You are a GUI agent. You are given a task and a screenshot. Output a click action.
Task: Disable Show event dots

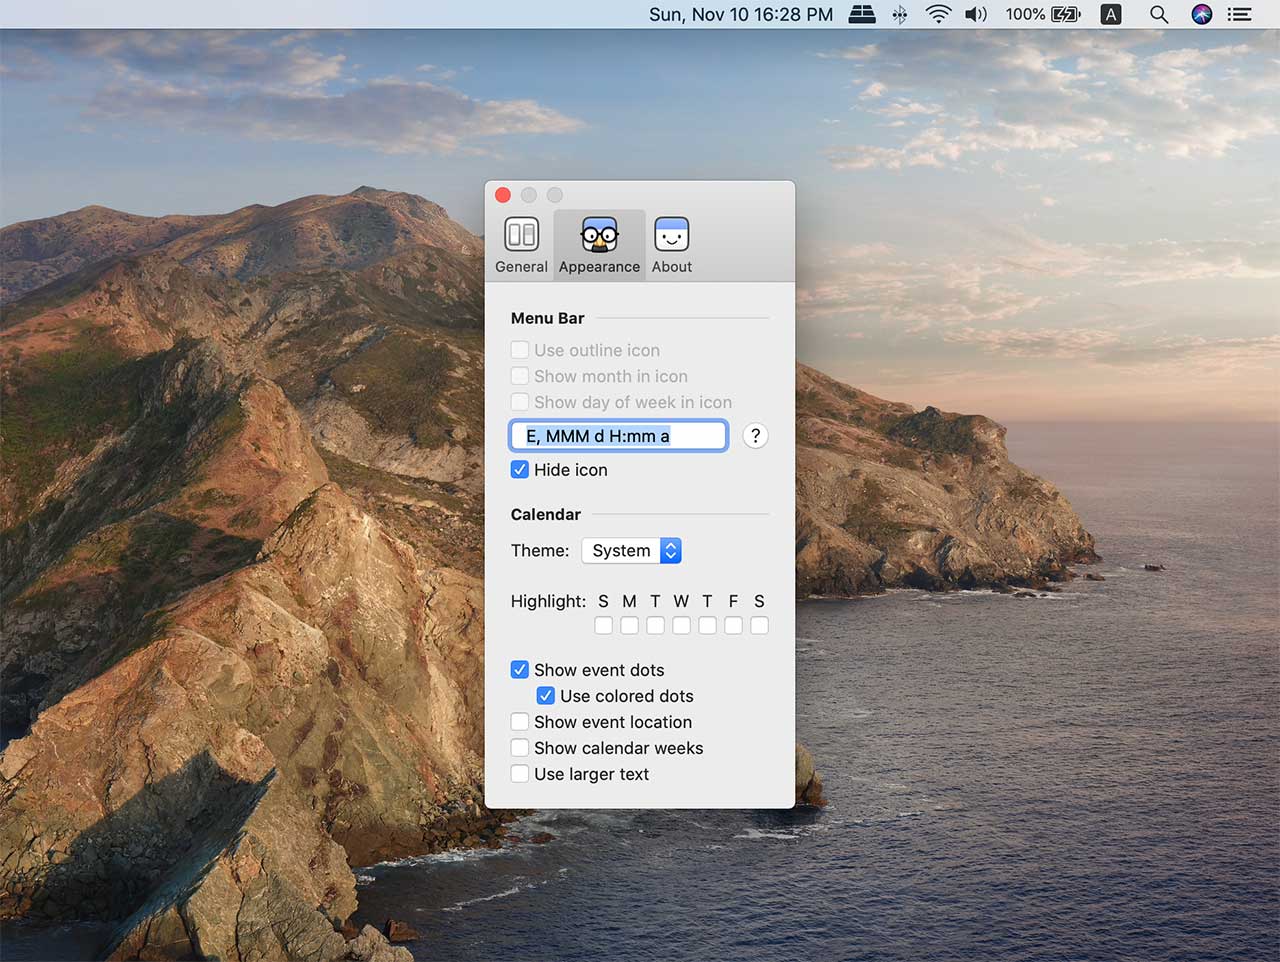coord(520,670)
